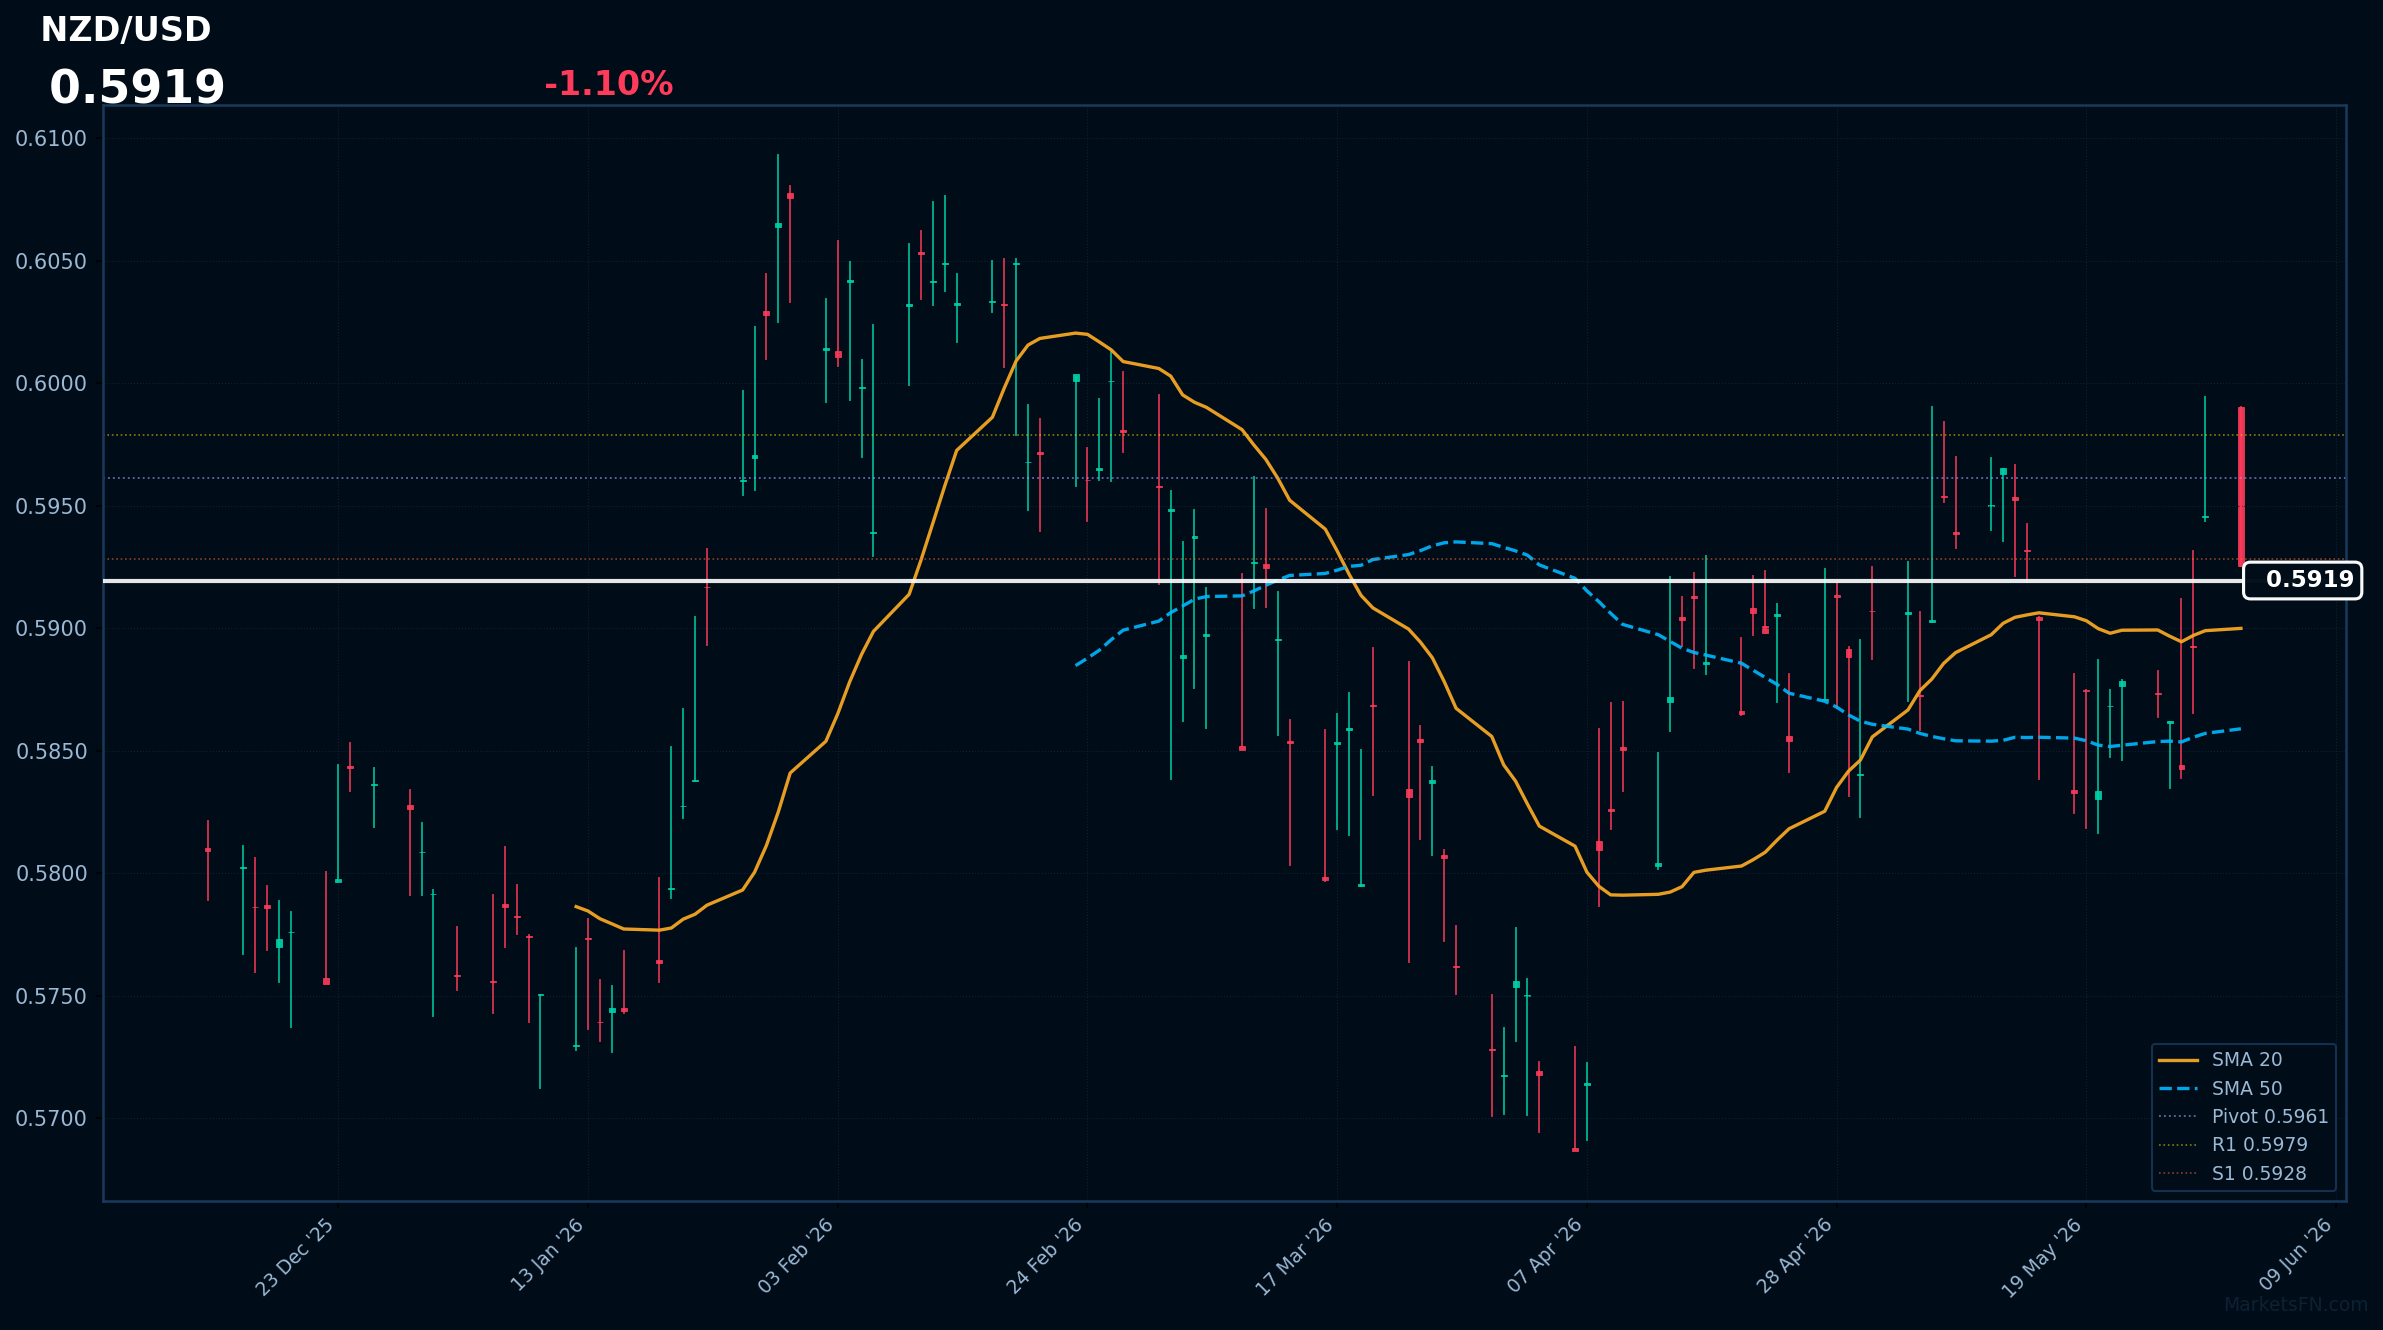Click the 03 Feb '26 date label
The height and width of the screenshot is (1330, 2383).
(x=795, y=1256)
